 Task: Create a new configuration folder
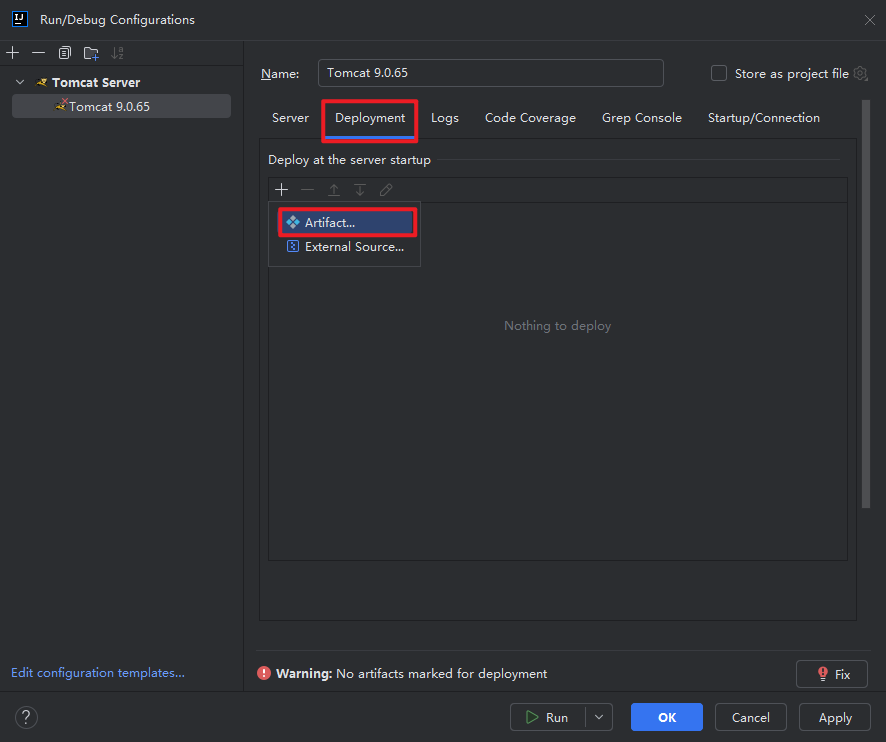point(91,53)
